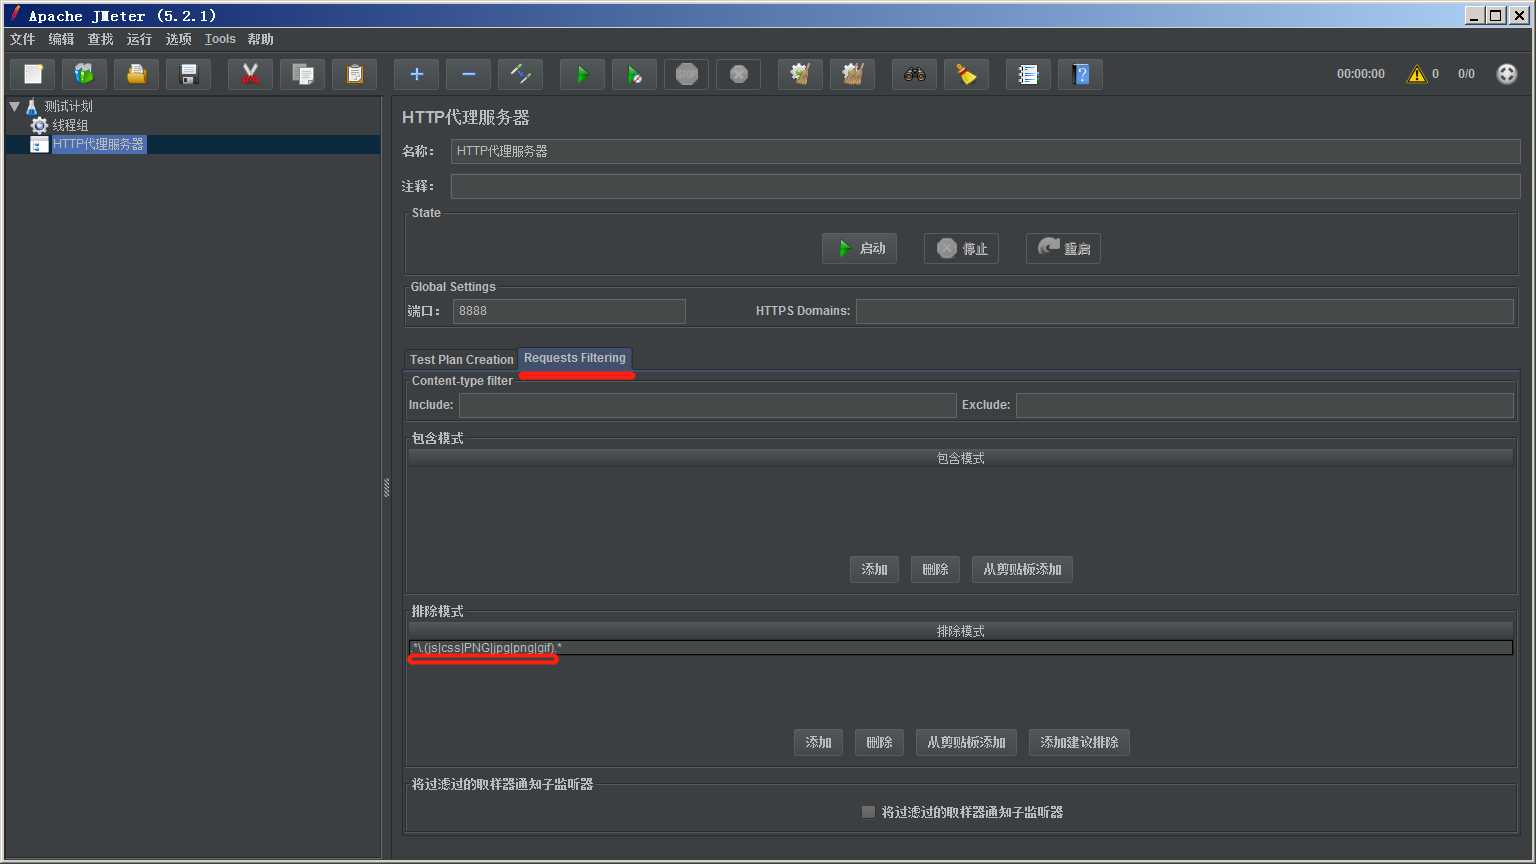The width and height of the screenshot is (1536, 864).
Task: Click the Save floppy disk icon
Action: click(x=188, y=74)
